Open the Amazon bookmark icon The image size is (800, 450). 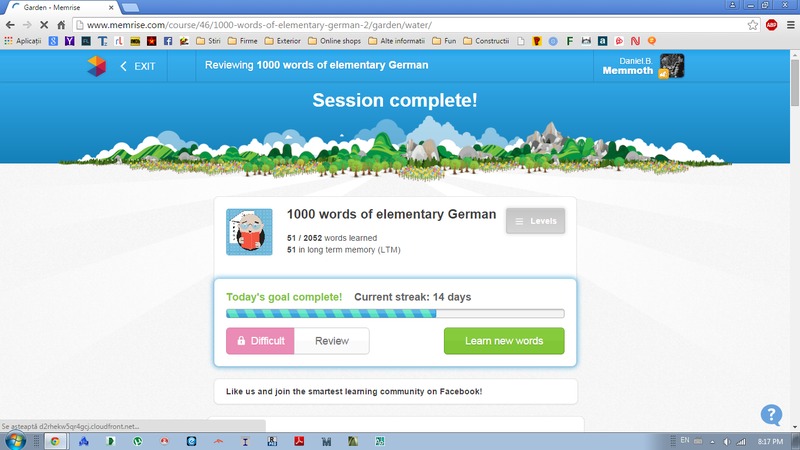tap(603, 41)
